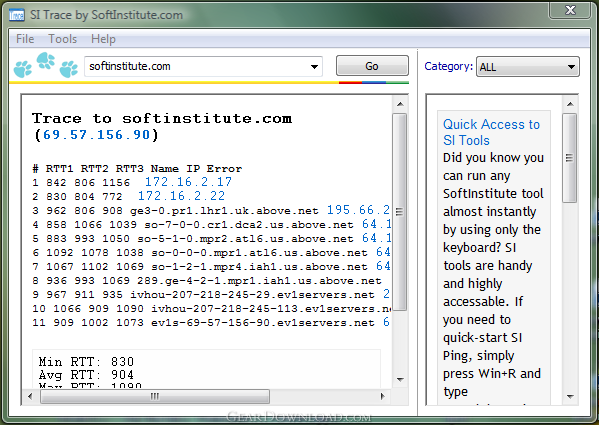Click the 69.57.156.90 IP link
599x425 pixels.
click(x=96, y=135)
